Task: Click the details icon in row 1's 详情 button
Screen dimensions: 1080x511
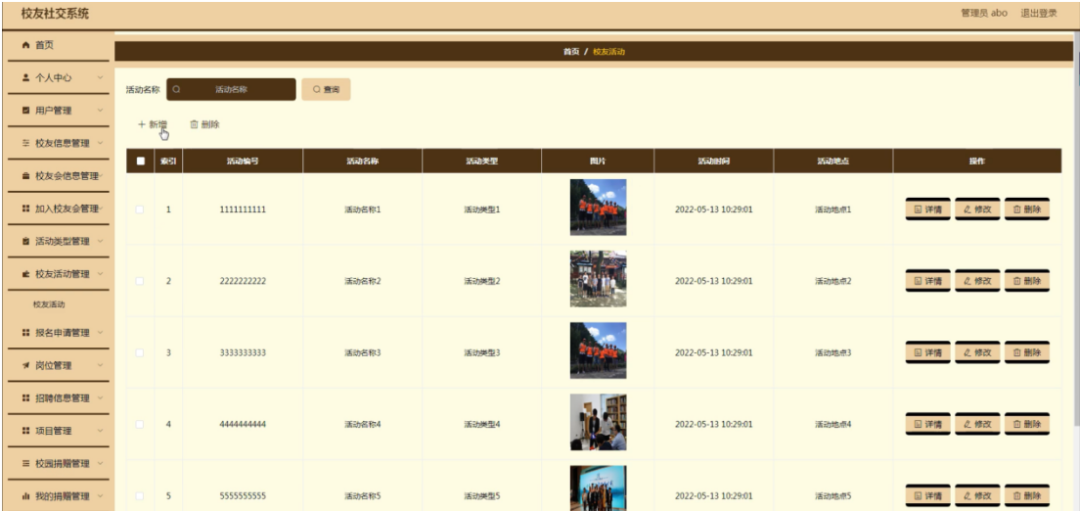Action: (917, 209)
